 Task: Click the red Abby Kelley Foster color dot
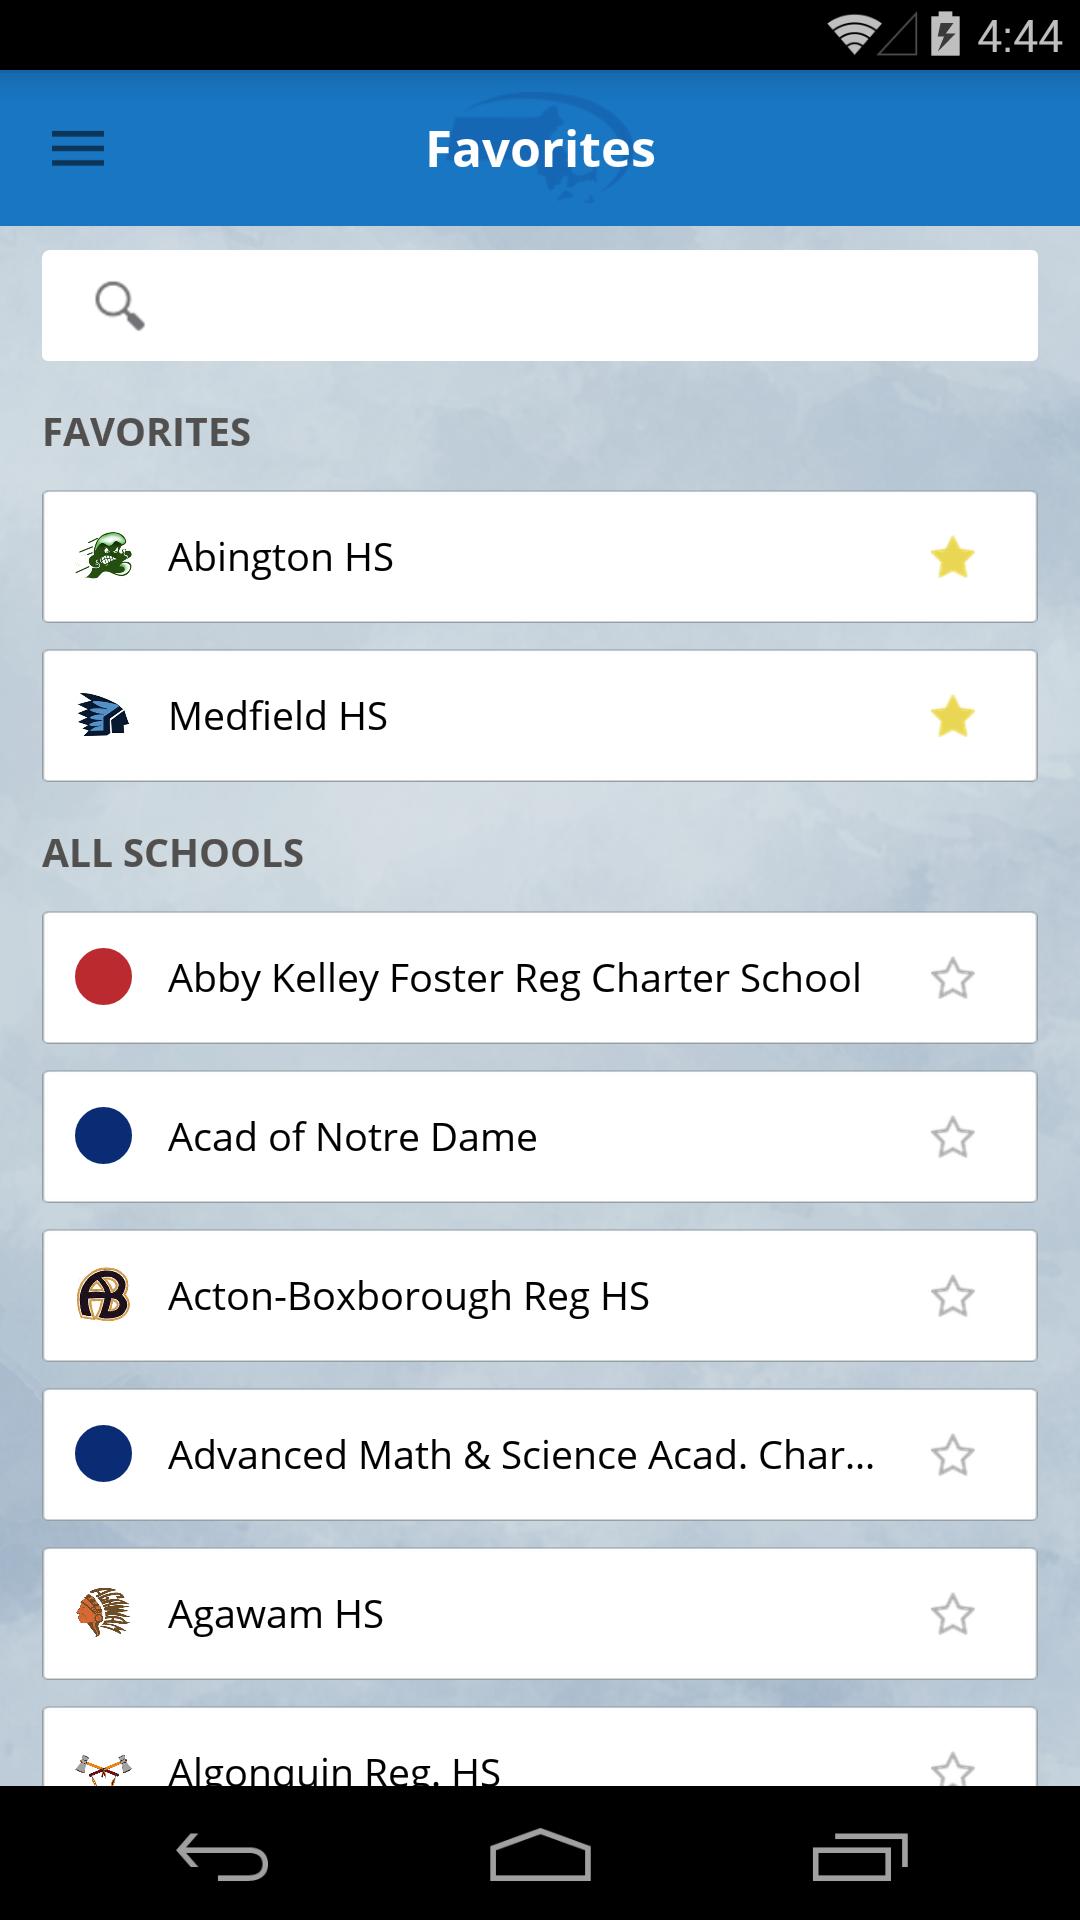pos(104,977)
